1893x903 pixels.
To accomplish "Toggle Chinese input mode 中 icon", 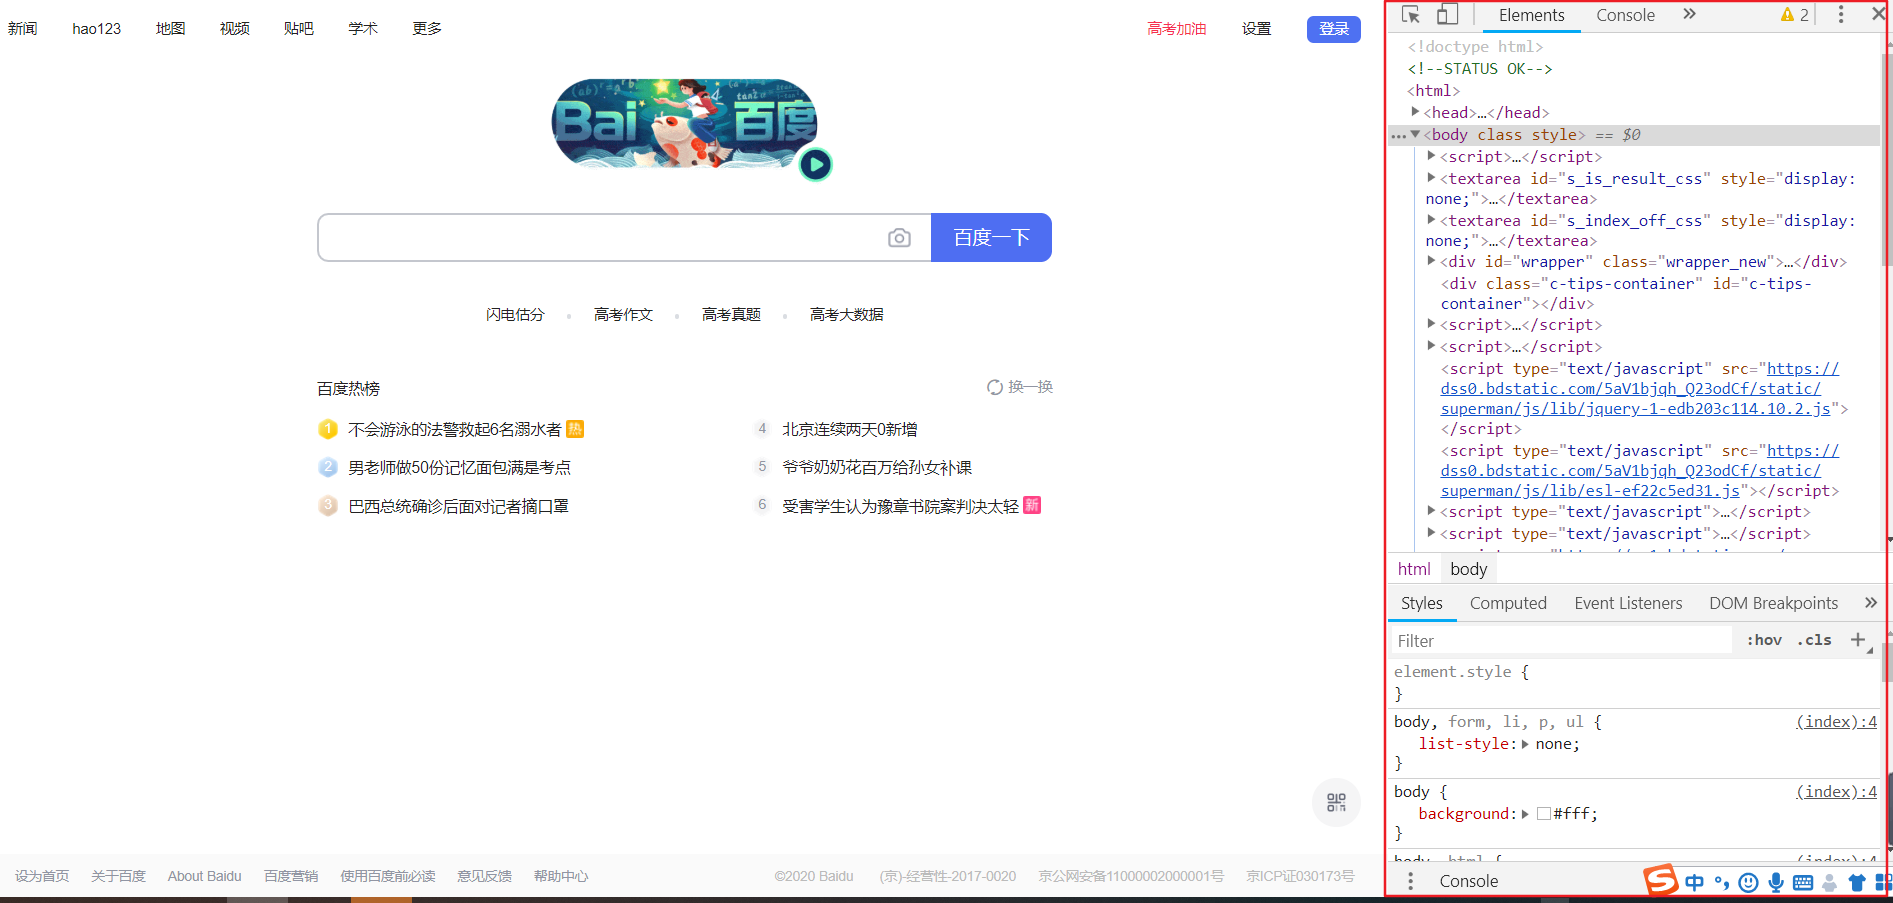I will pos(1694,882).
